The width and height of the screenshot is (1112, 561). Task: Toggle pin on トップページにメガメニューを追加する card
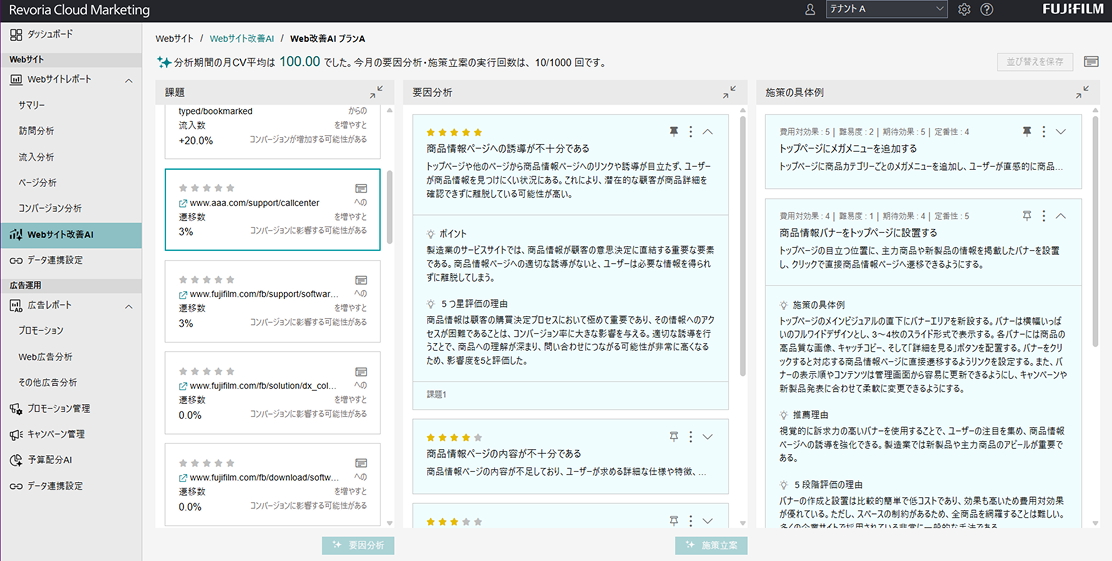coord(1027,131)
